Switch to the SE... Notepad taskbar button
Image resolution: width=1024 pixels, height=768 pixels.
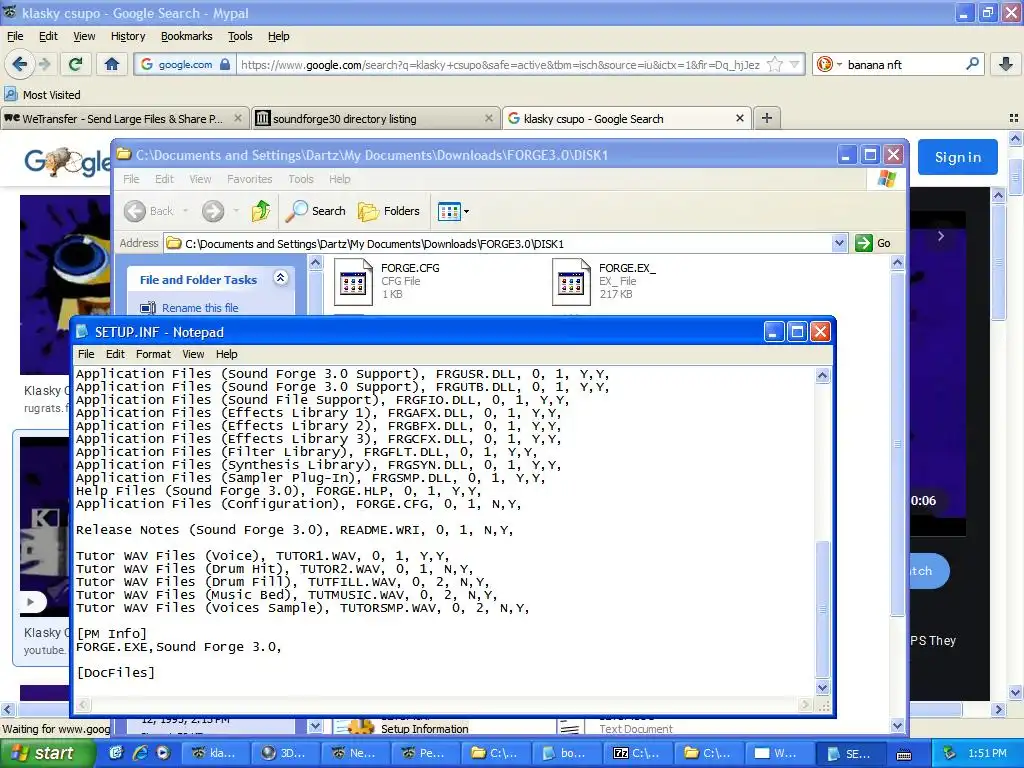pyautogui.click(x=851, y=753)
